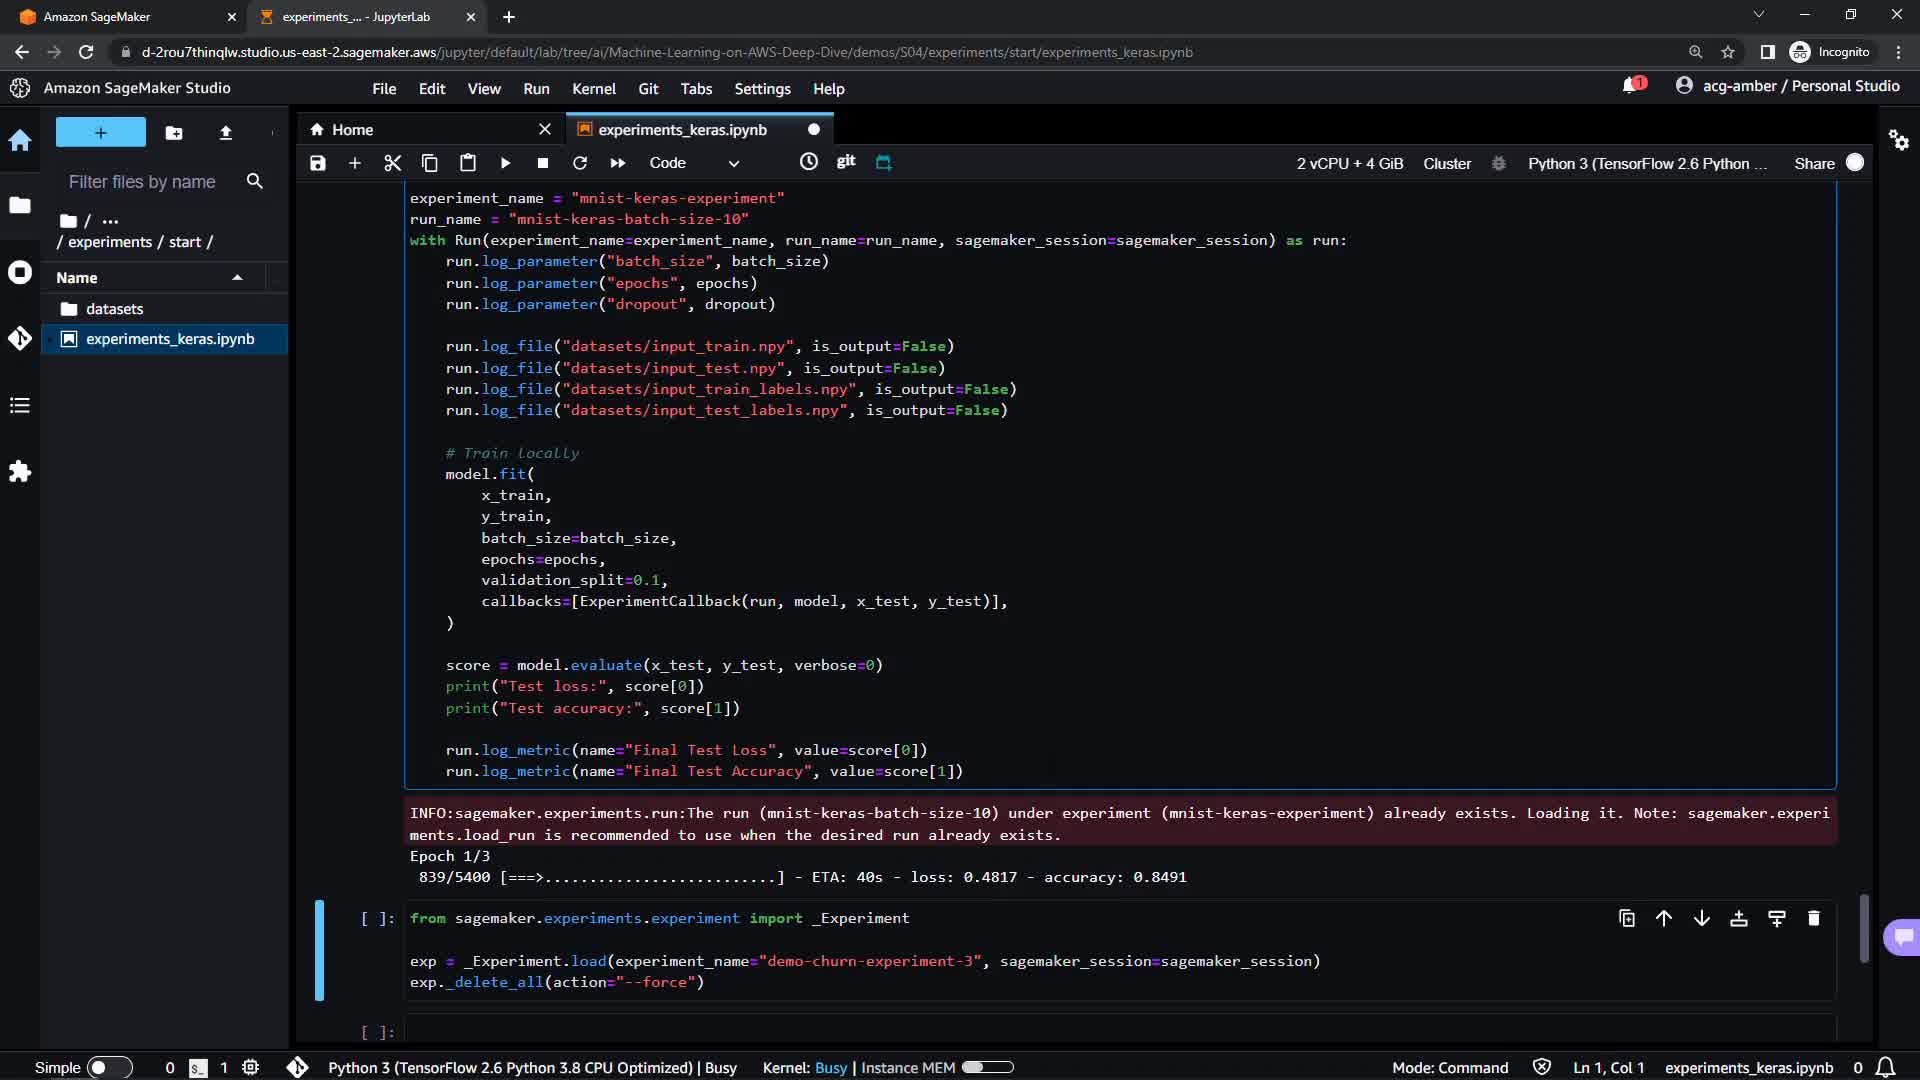Open the Kernel menu

(593, 89)
